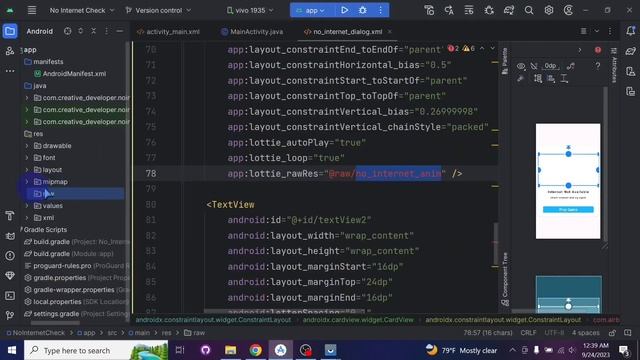Click the Attach Debugger to process icon
The image size is (640, 360).
click(489, 10)
